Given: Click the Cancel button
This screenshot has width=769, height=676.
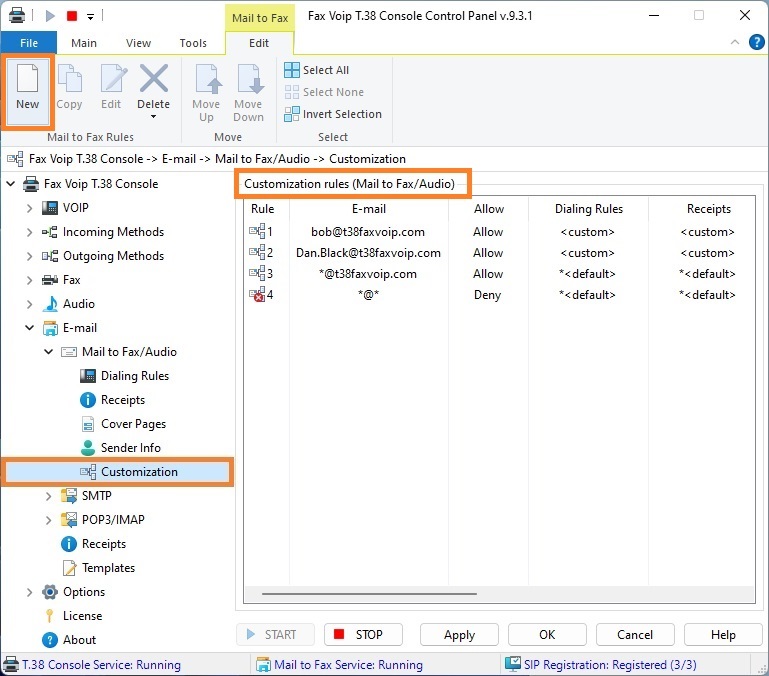Looking at the screenshot, I should 635,635.
